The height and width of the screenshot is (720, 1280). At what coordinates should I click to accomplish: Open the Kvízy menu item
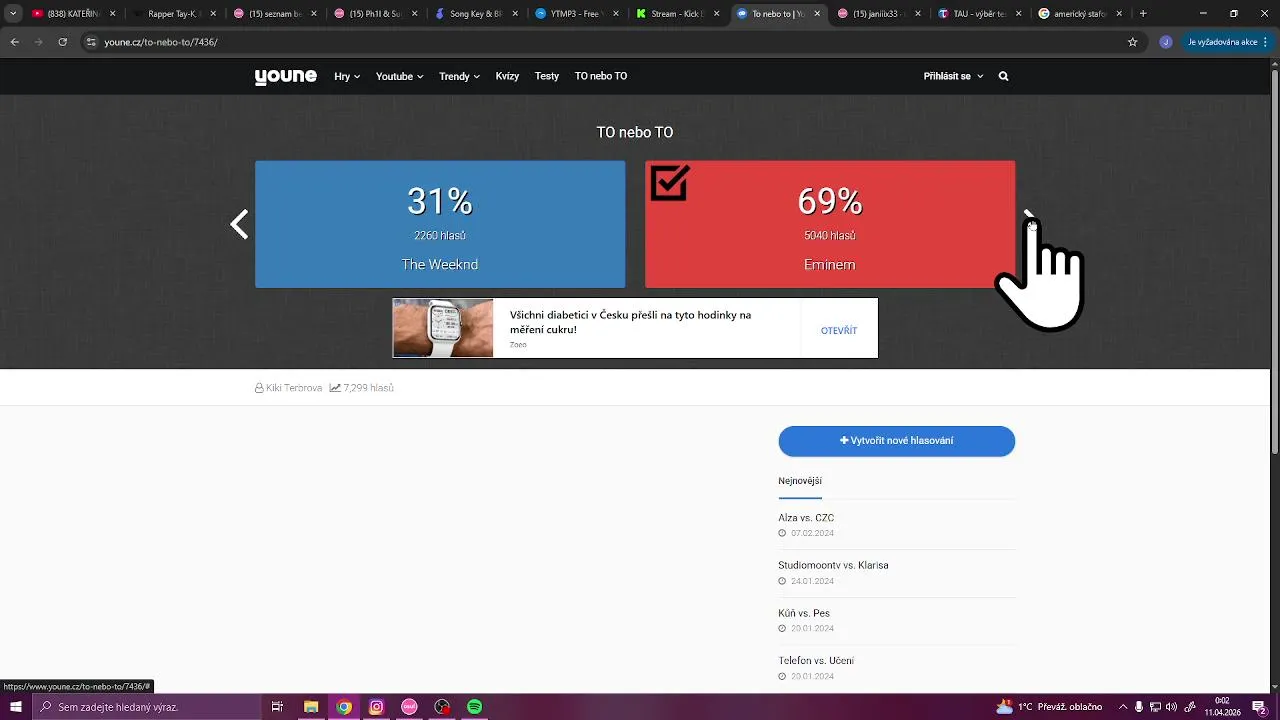point(507,76)
